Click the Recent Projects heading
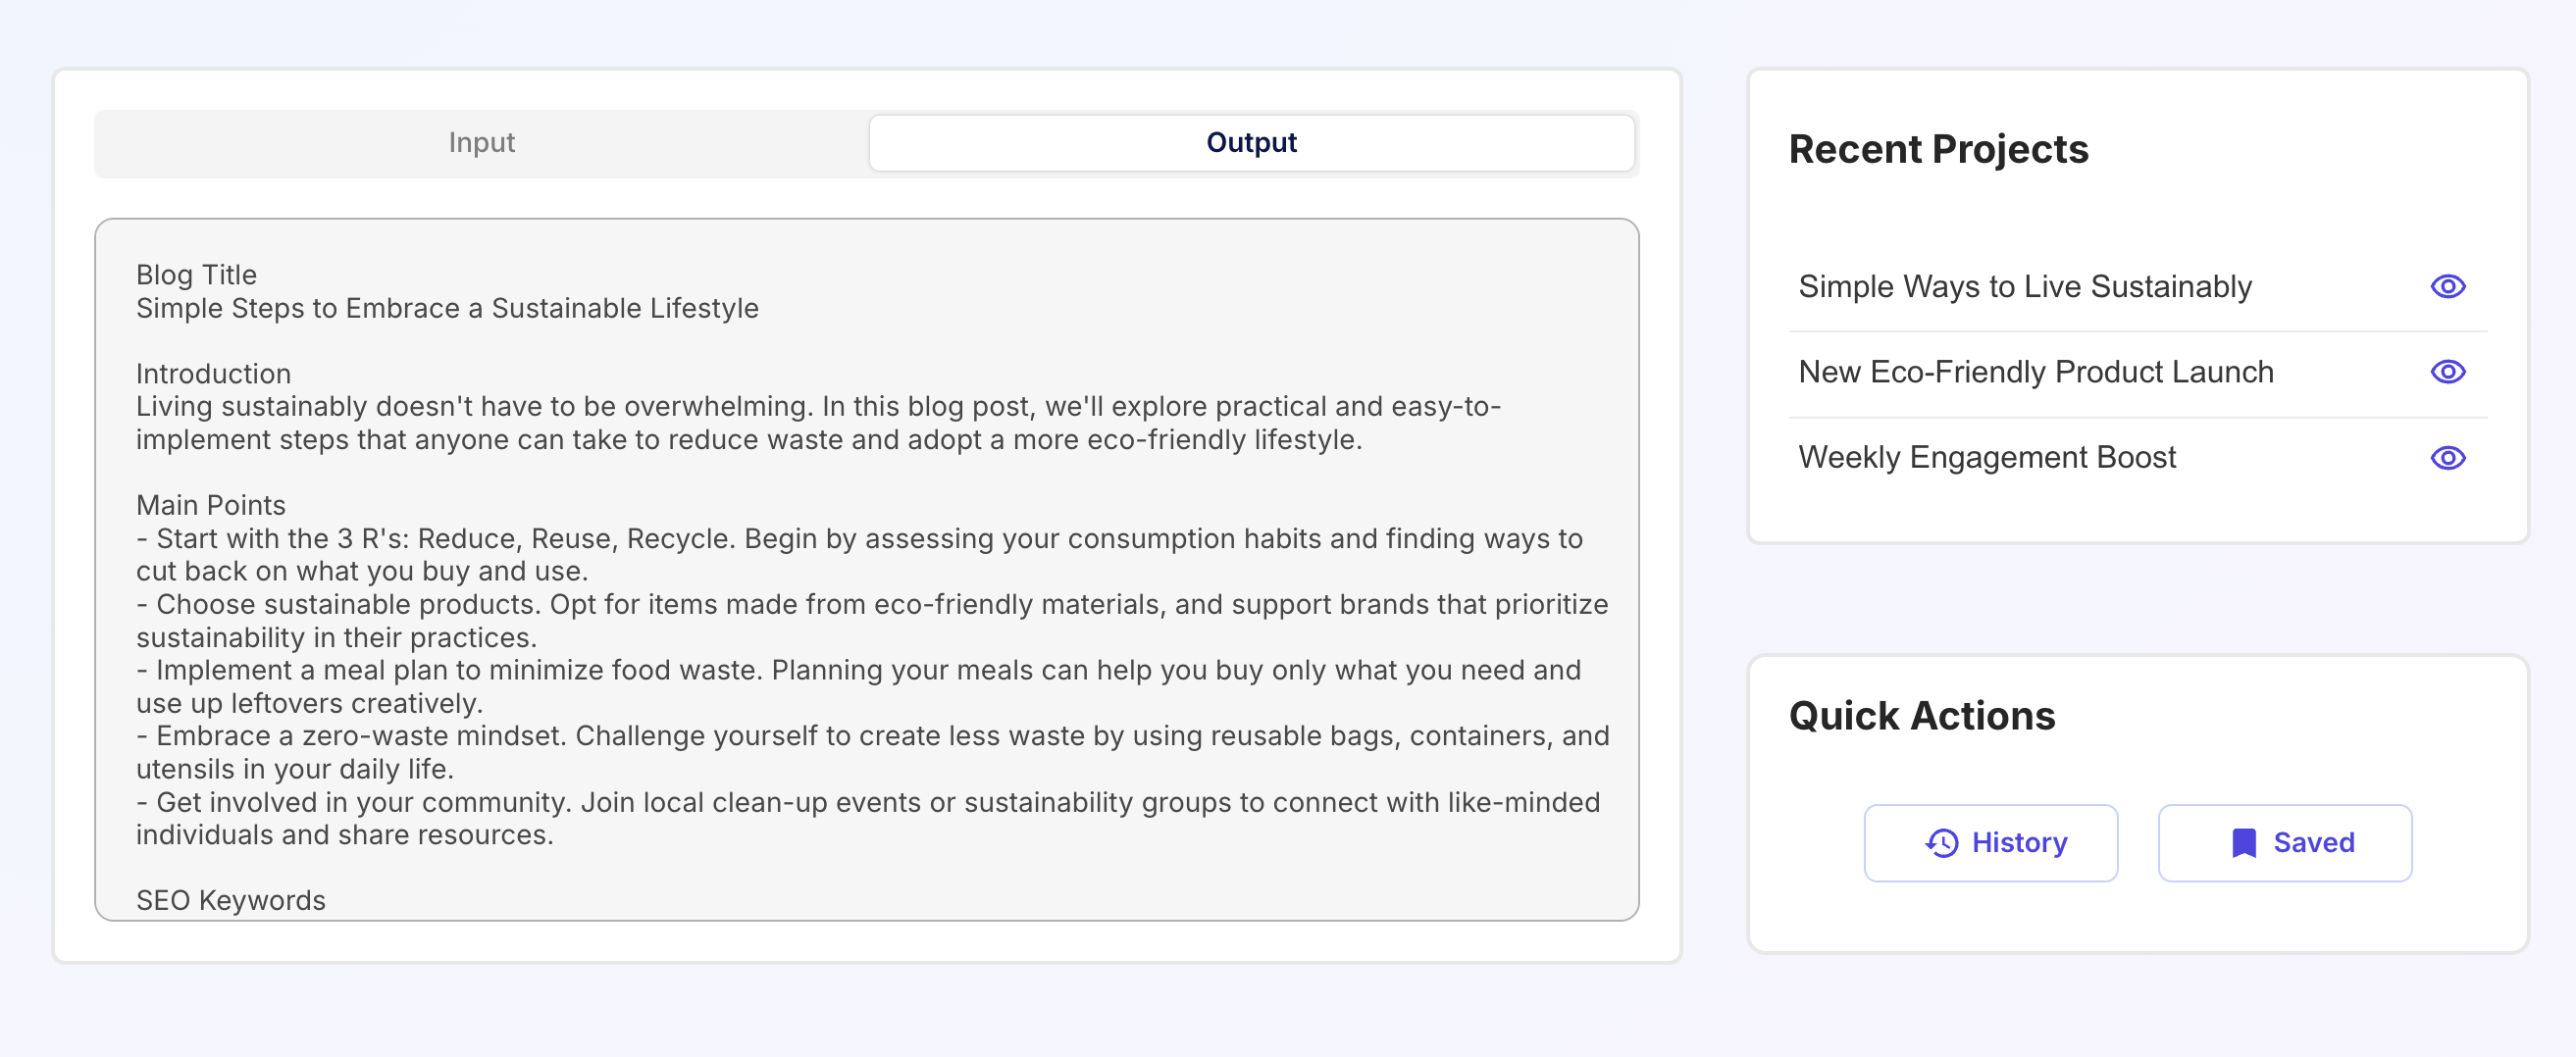This screenshot has width=2576, height=1057. tap(1938, 149)
